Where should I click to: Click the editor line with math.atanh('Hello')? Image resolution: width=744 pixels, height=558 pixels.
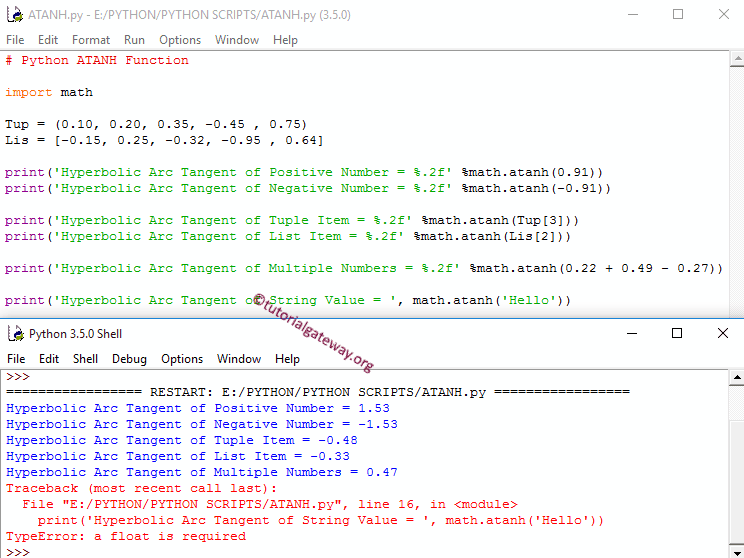coord(288,300)
